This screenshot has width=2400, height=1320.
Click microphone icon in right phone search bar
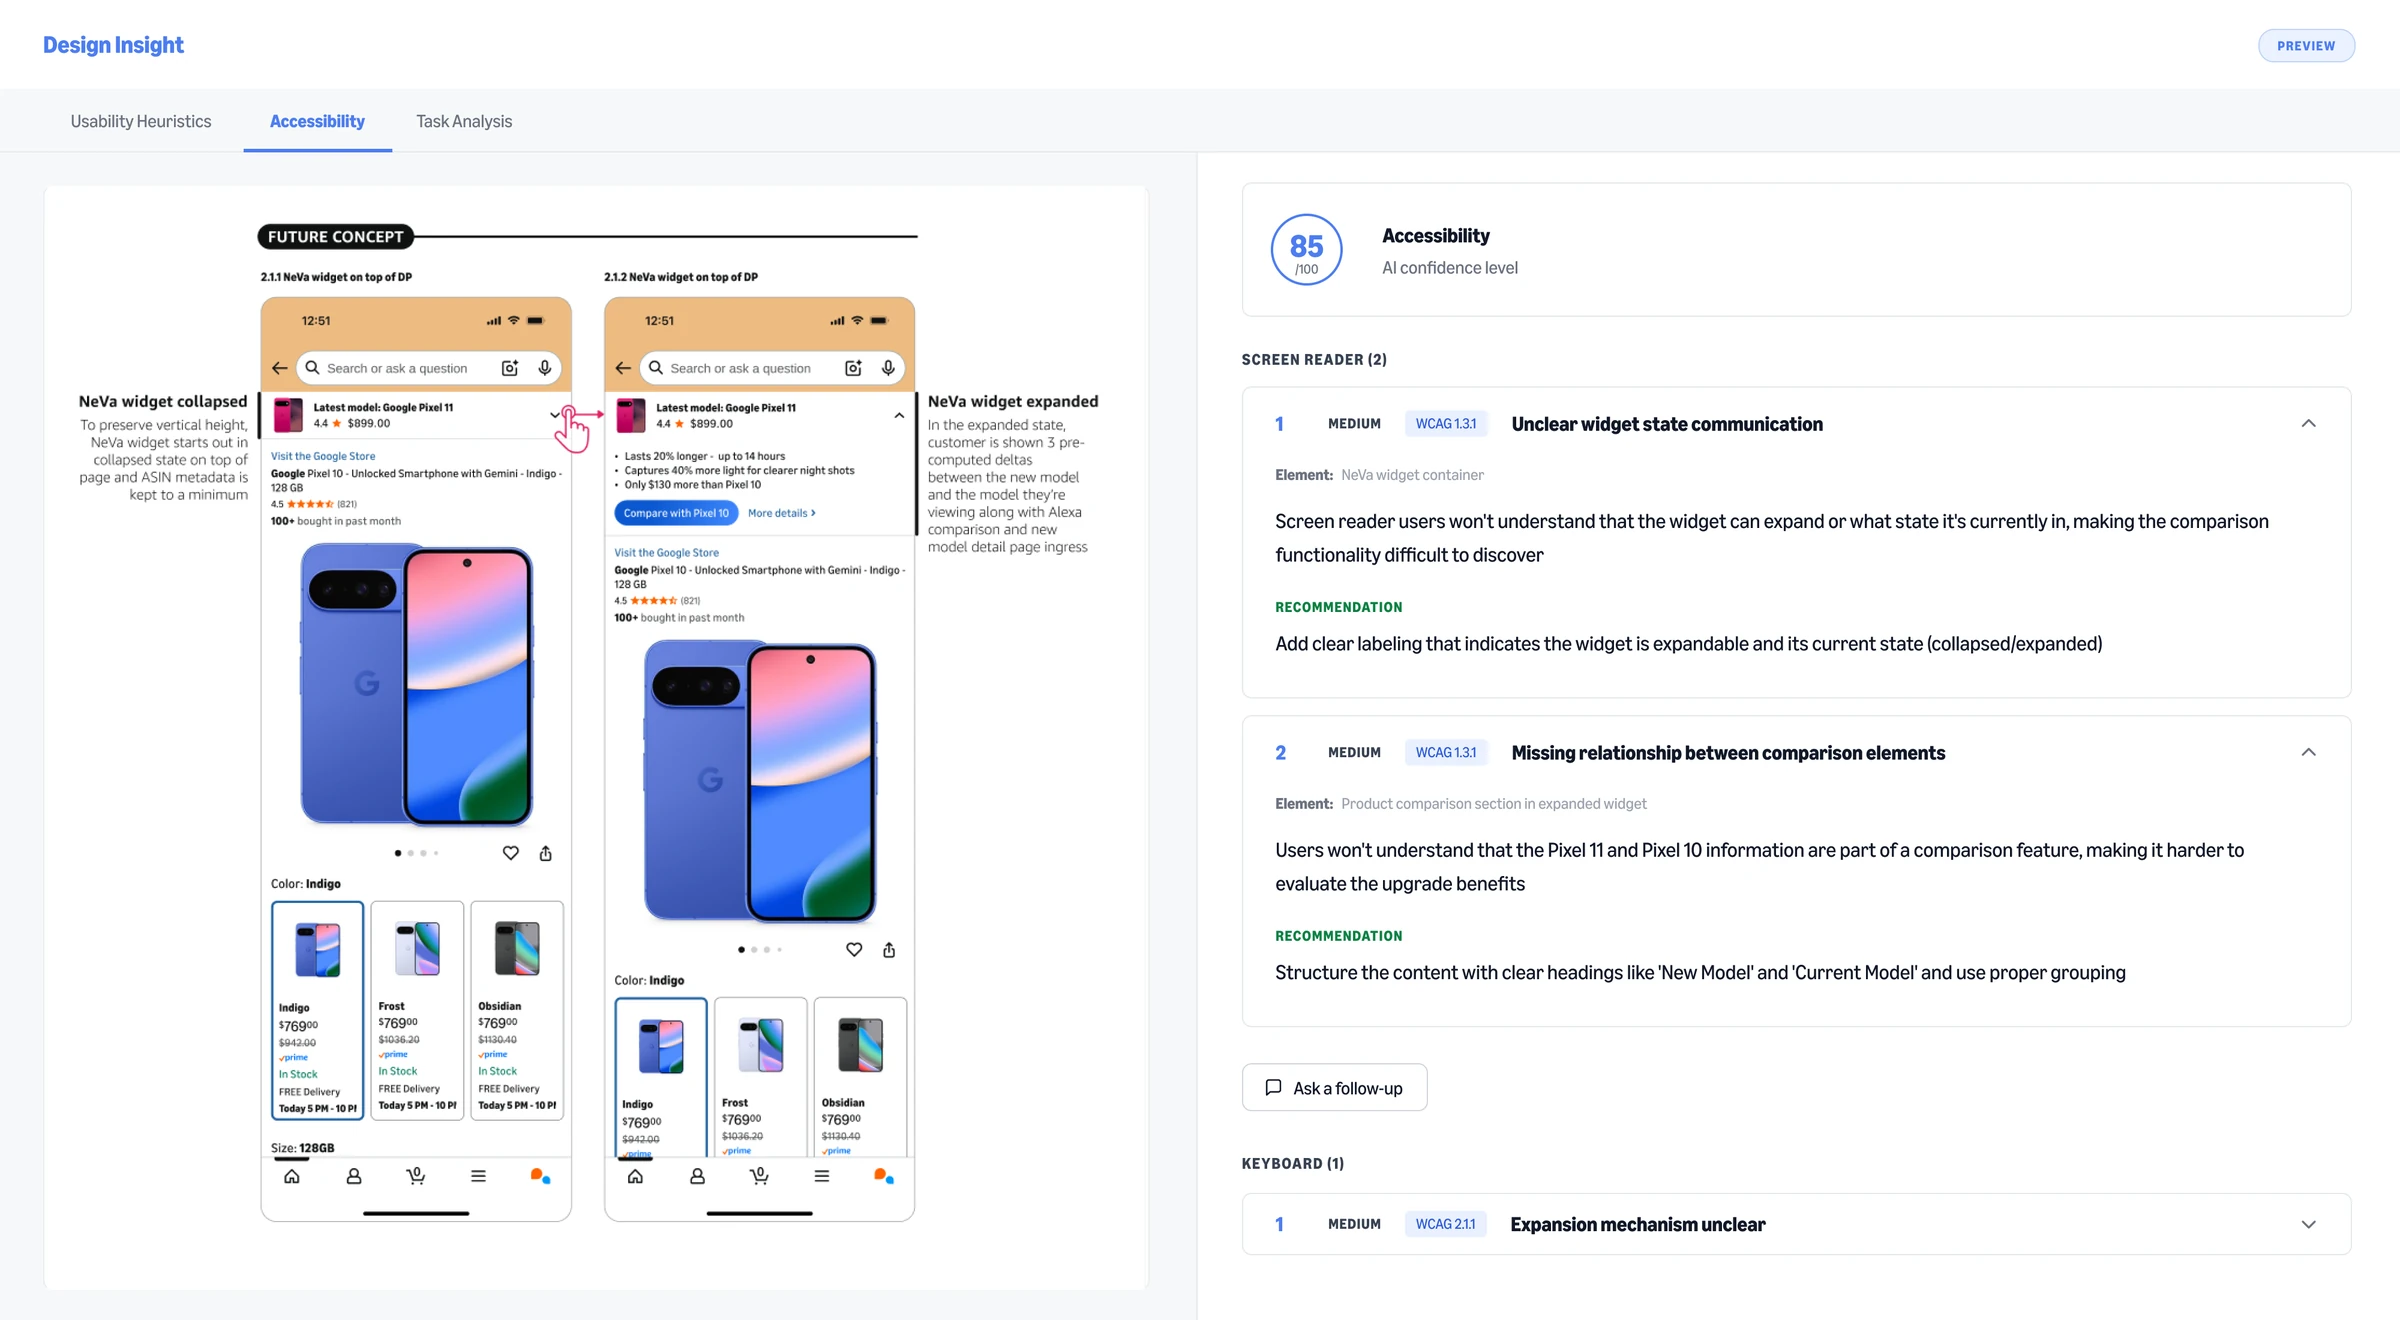[888, 368]
